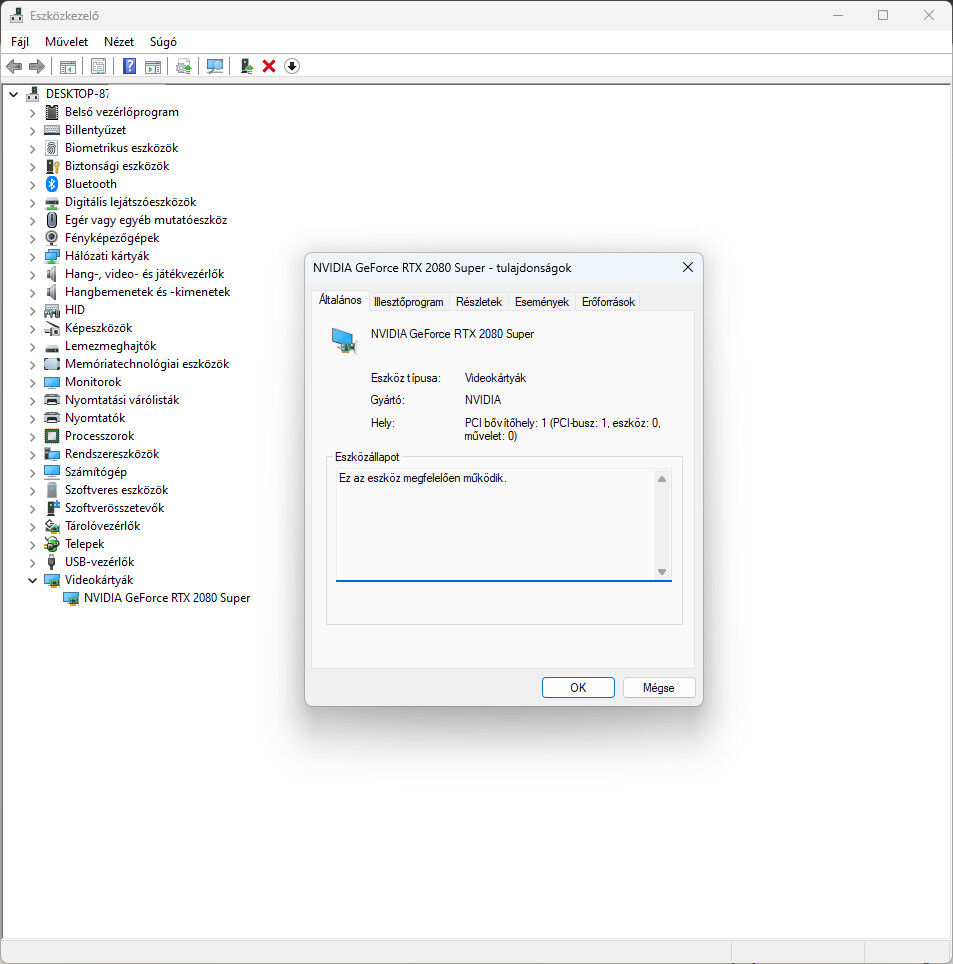Screen dimensions: 953x964
Task: Click the Nyomtatók printer icon
Action: (x=52, y=418)
